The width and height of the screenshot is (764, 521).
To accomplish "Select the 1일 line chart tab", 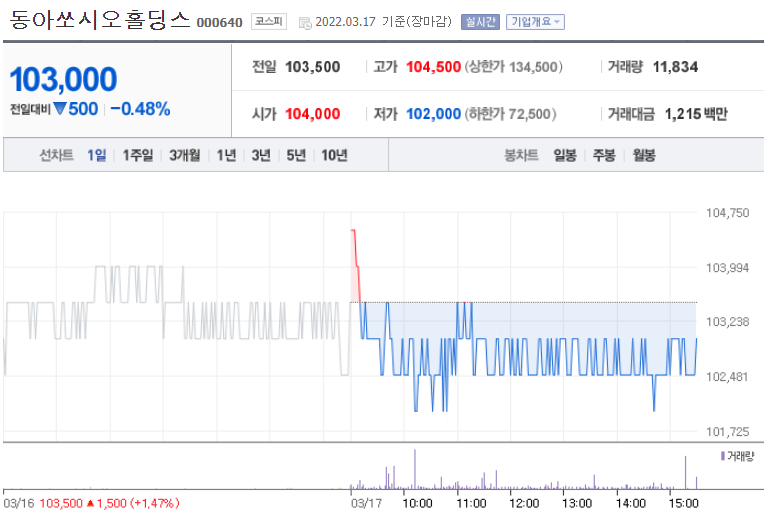I will click(x=96, y=155).
